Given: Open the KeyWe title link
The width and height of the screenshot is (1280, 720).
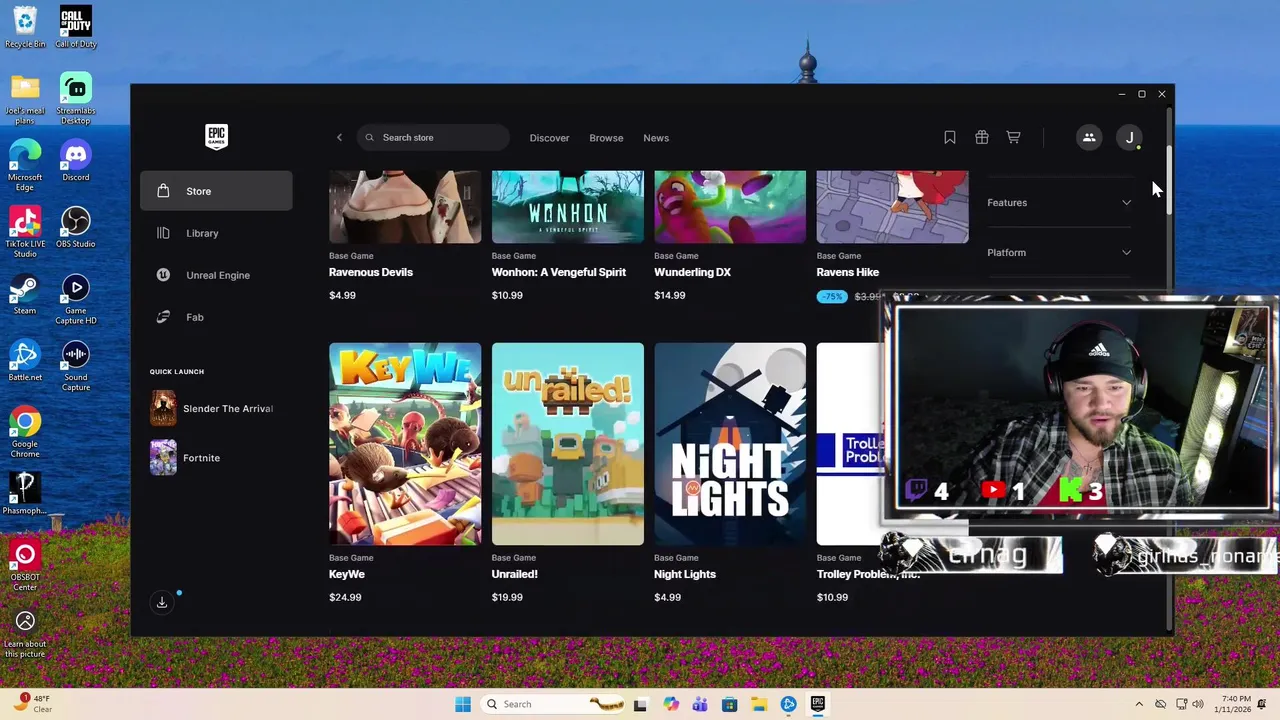Looking at the screenshot, I should click(347, 574).
